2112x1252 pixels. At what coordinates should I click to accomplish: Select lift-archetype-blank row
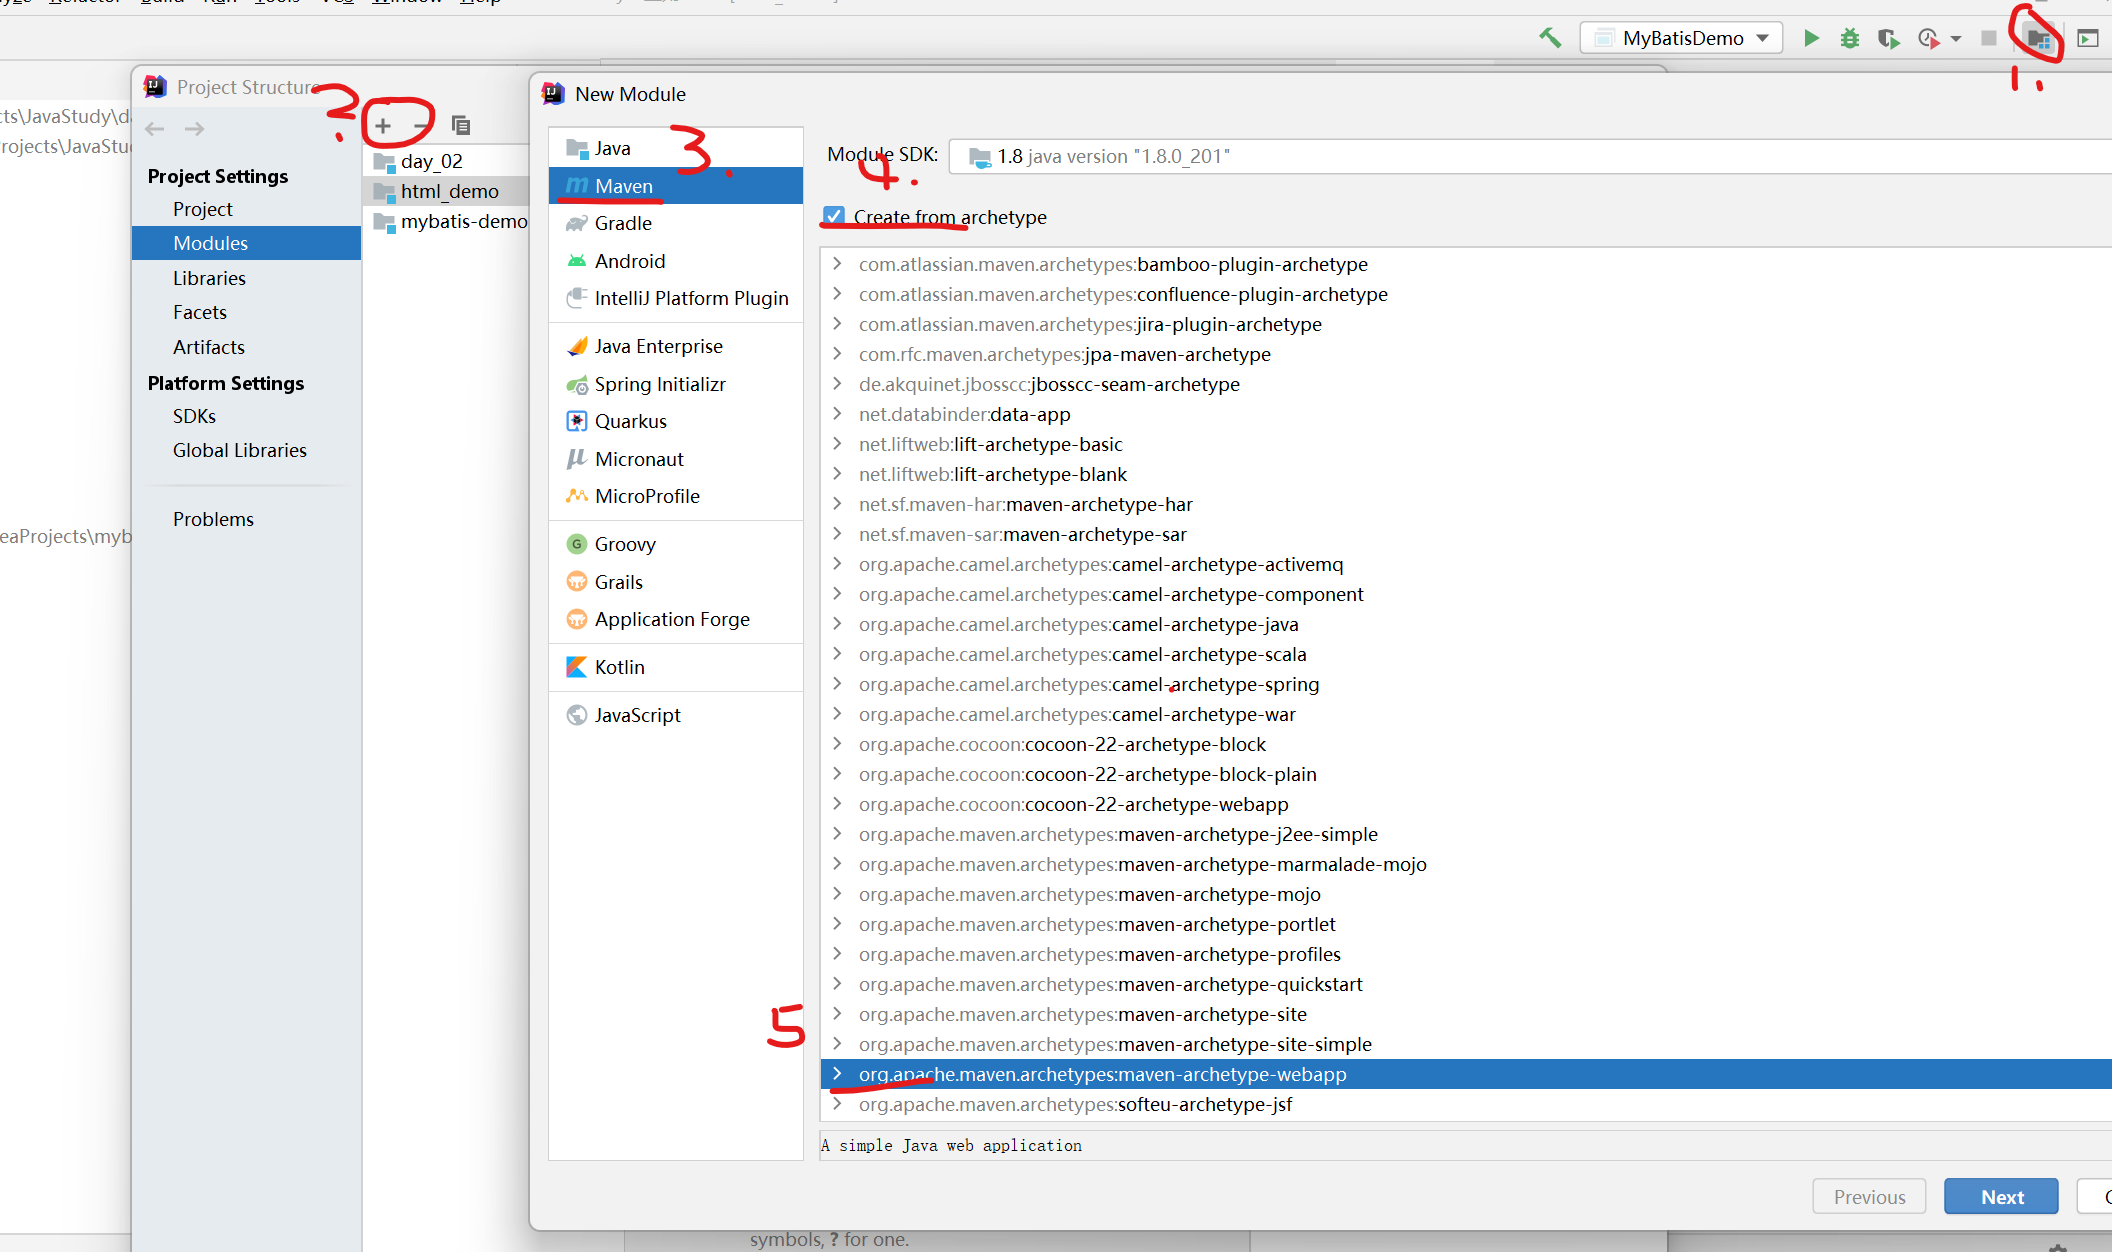(1466, 474)
